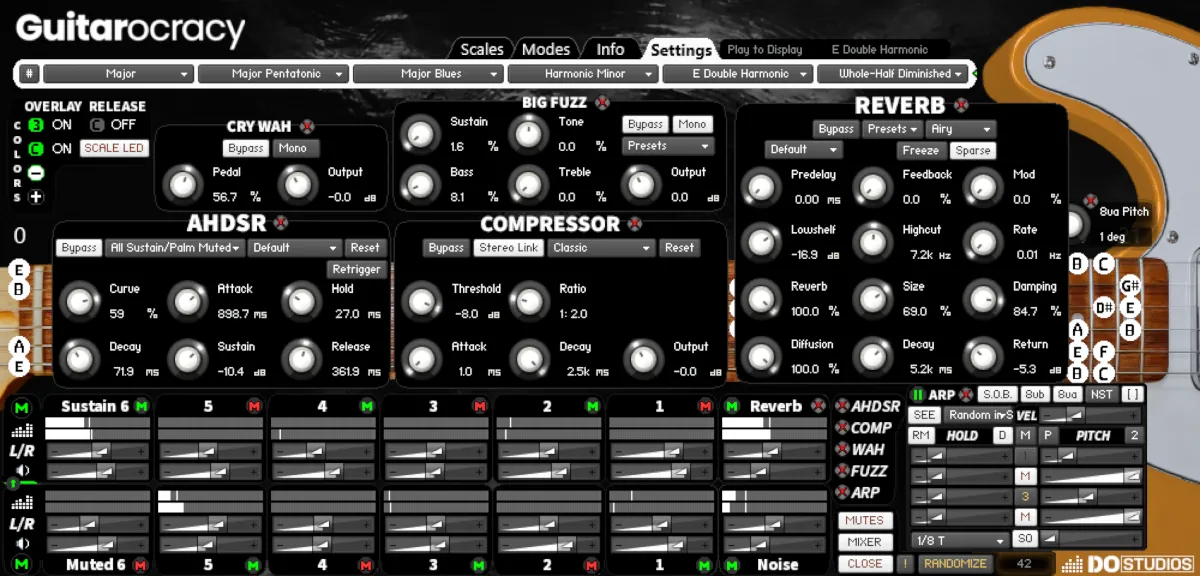Open Big Fuzz Presets dropdown
This screenshot has width=1200, height=576.
tap(668, 146)
